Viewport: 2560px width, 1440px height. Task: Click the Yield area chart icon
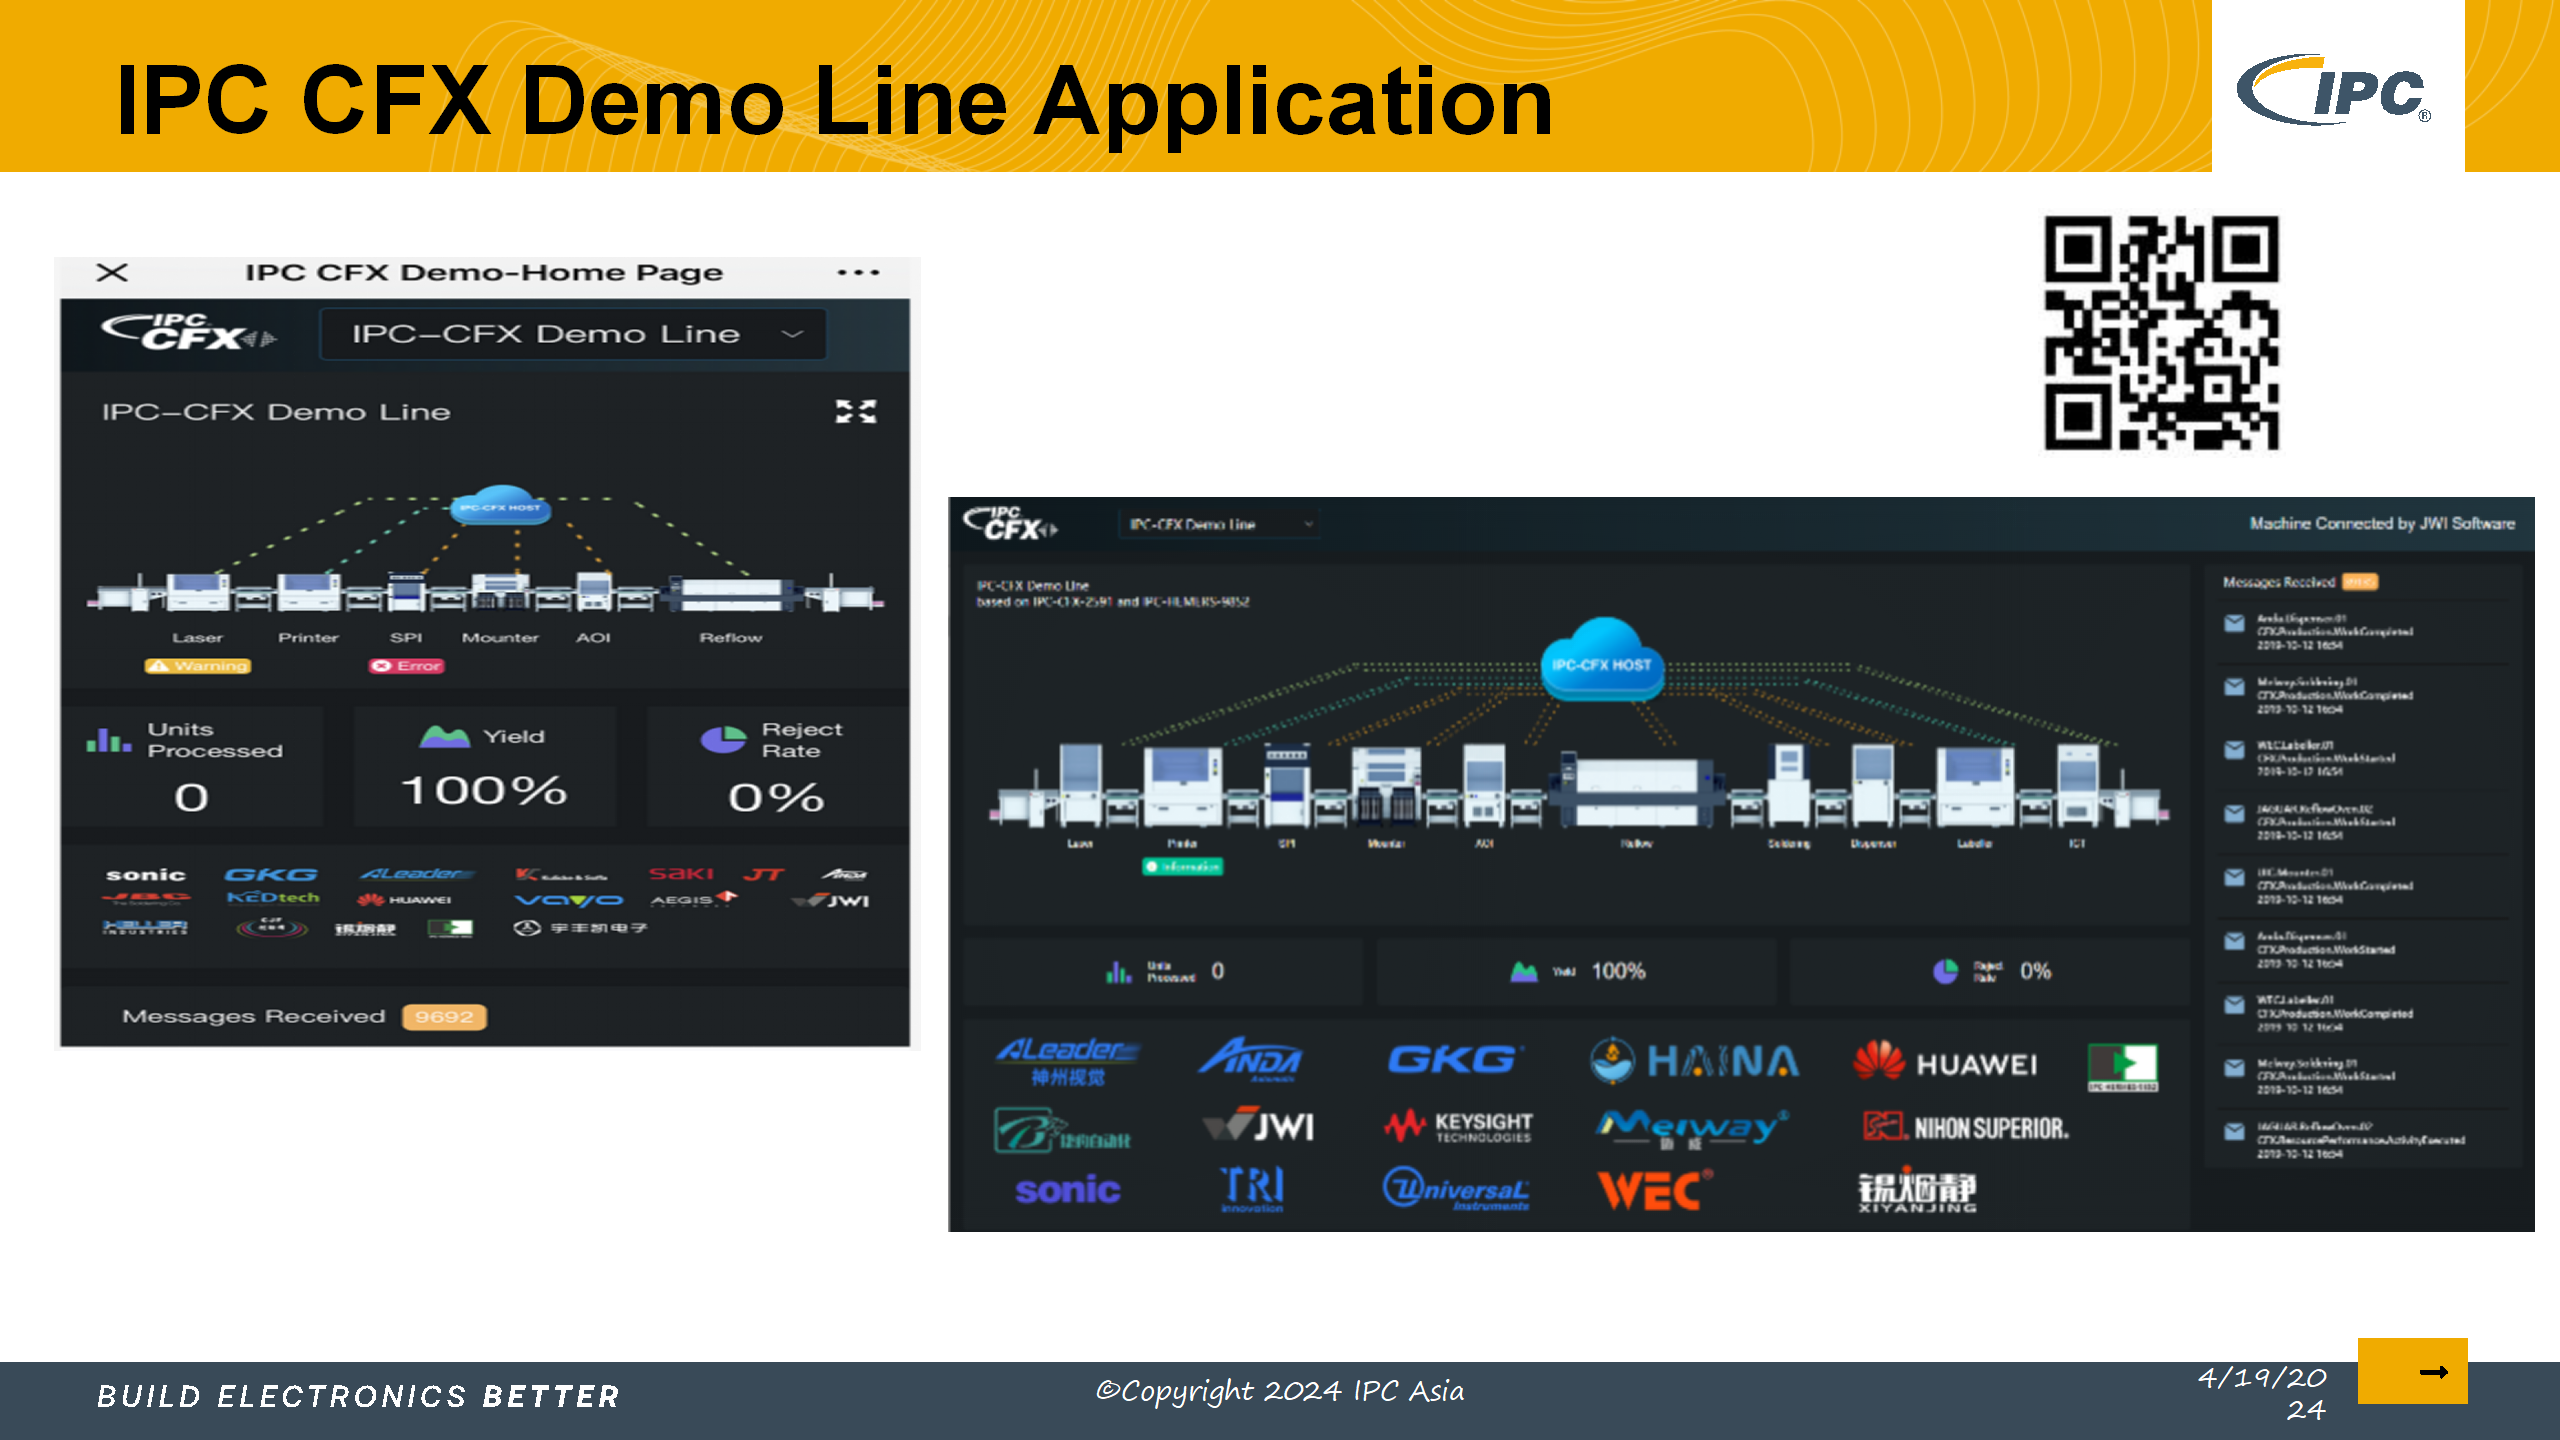(445, 737)
